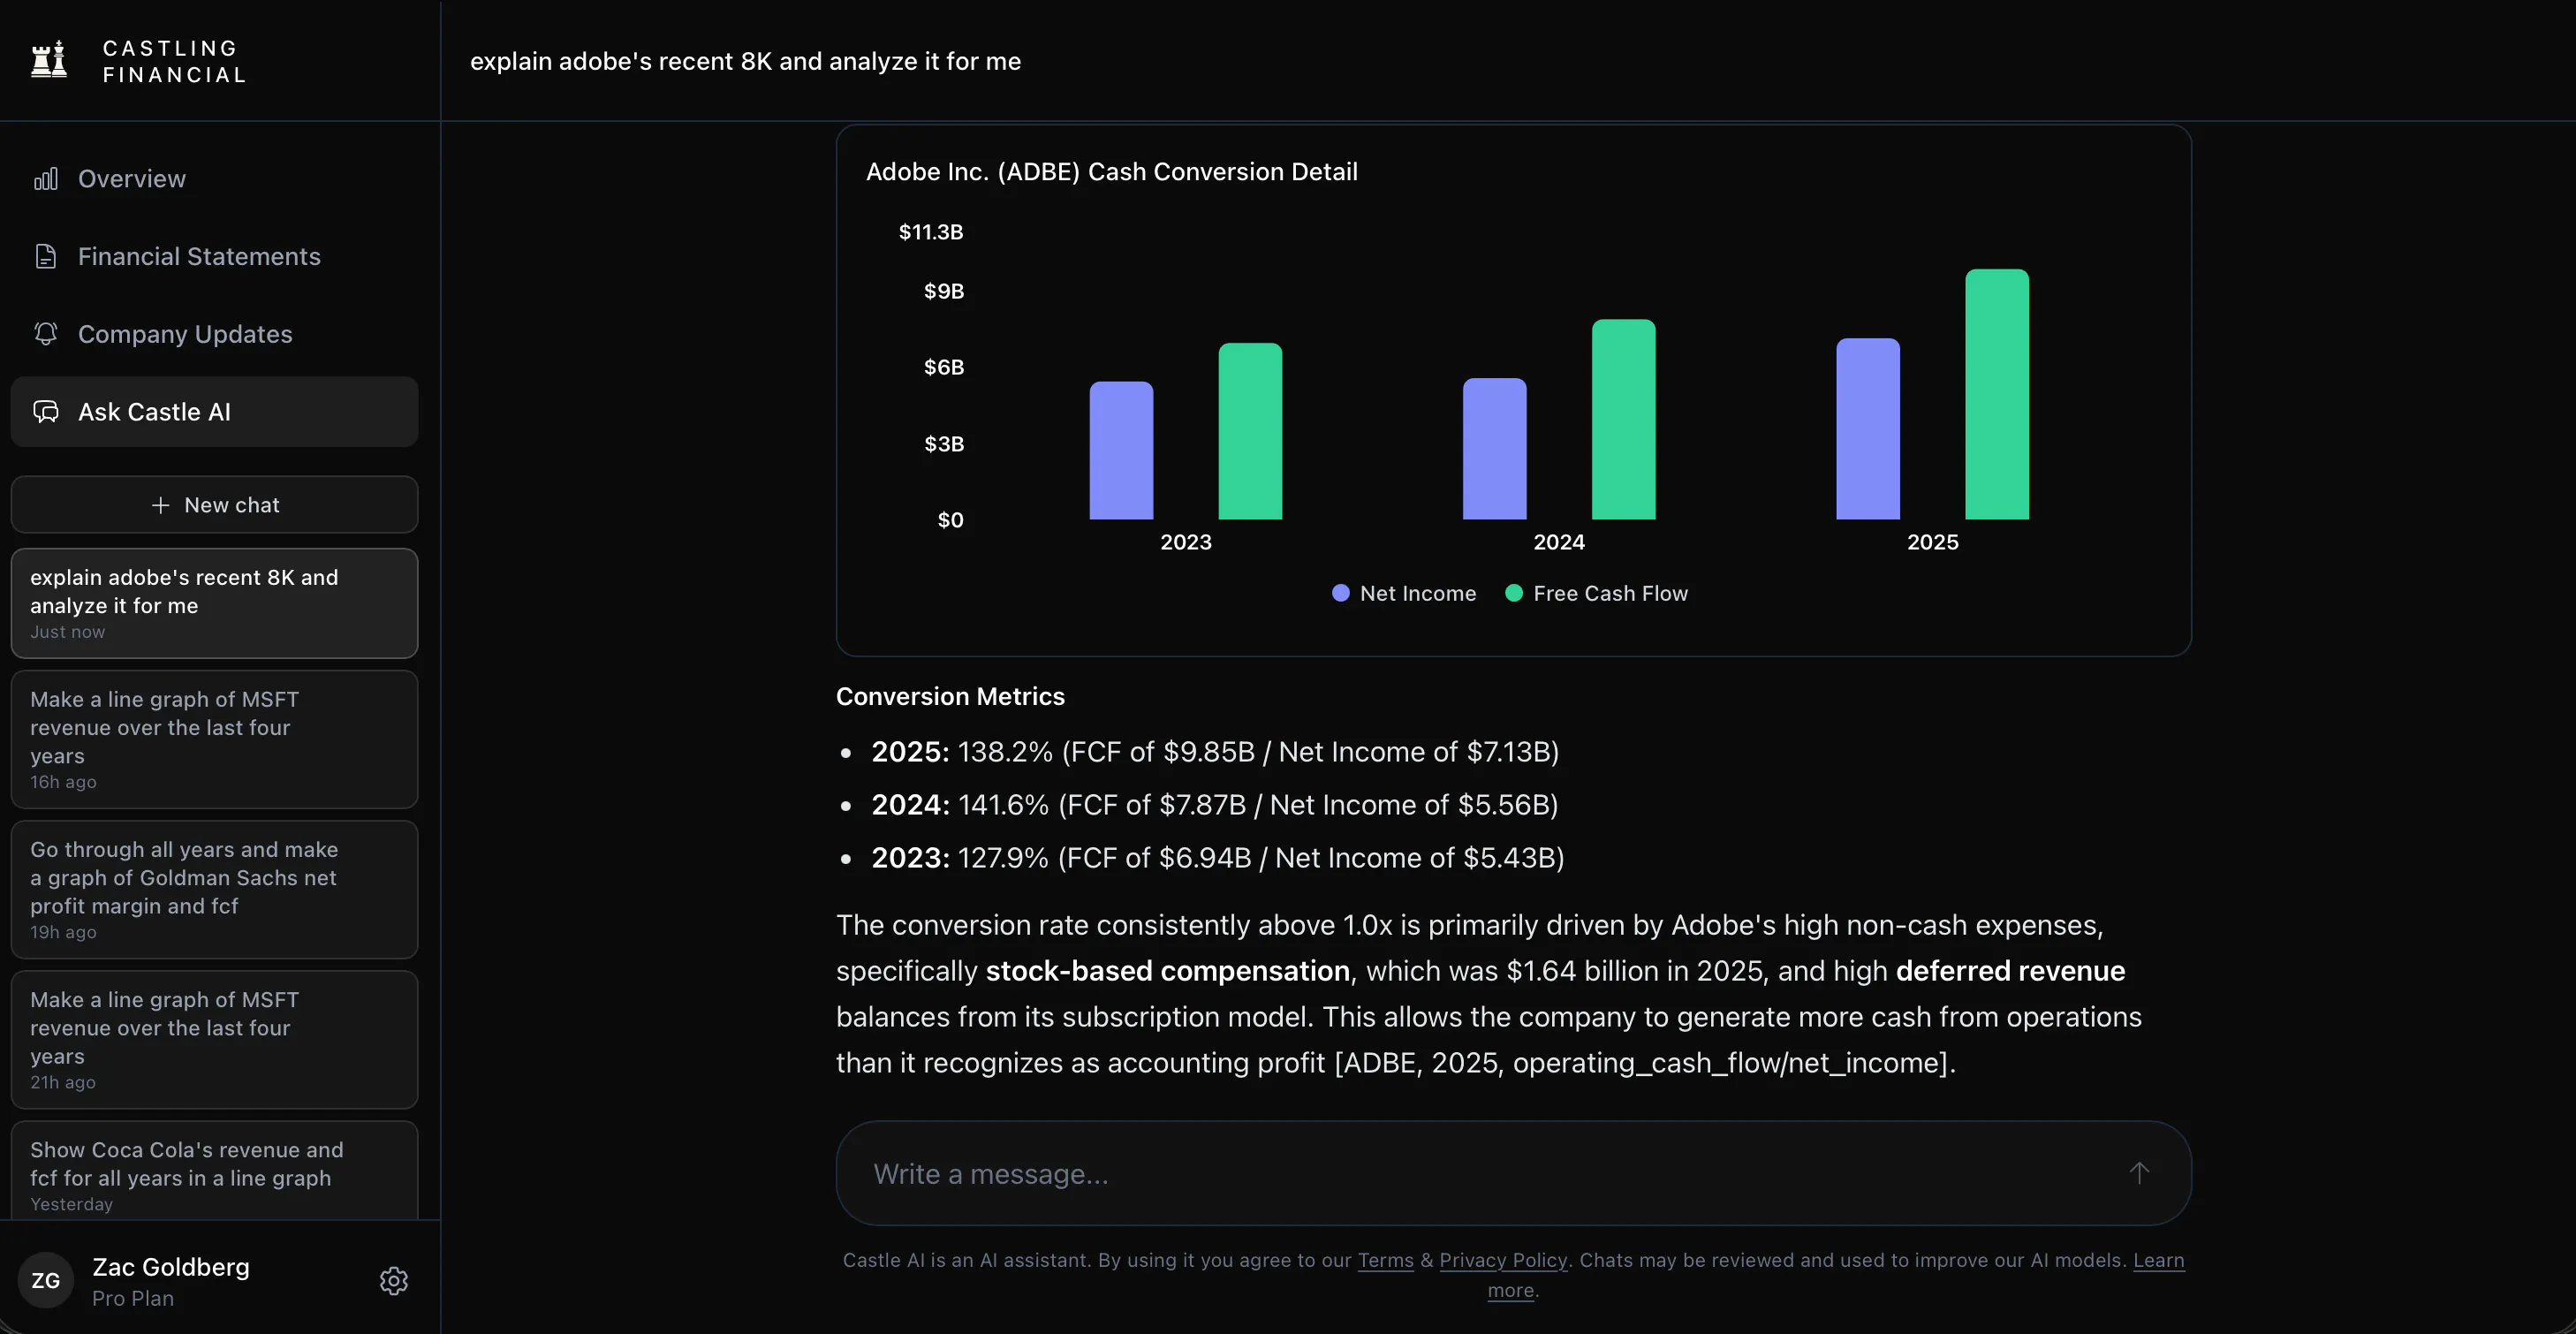2576x1334 pixels.
Task: Toggle Net Income series in chart legend
Action: [x=1404, y=593]
